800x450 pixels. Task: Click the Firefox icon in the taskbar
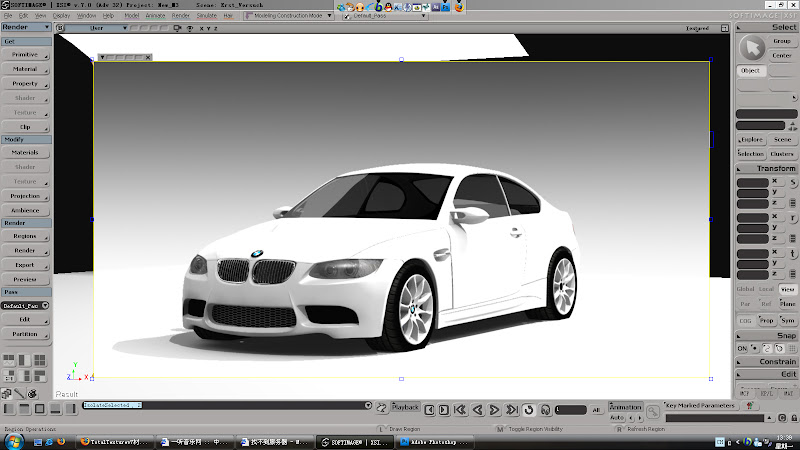tap(60, 441)
